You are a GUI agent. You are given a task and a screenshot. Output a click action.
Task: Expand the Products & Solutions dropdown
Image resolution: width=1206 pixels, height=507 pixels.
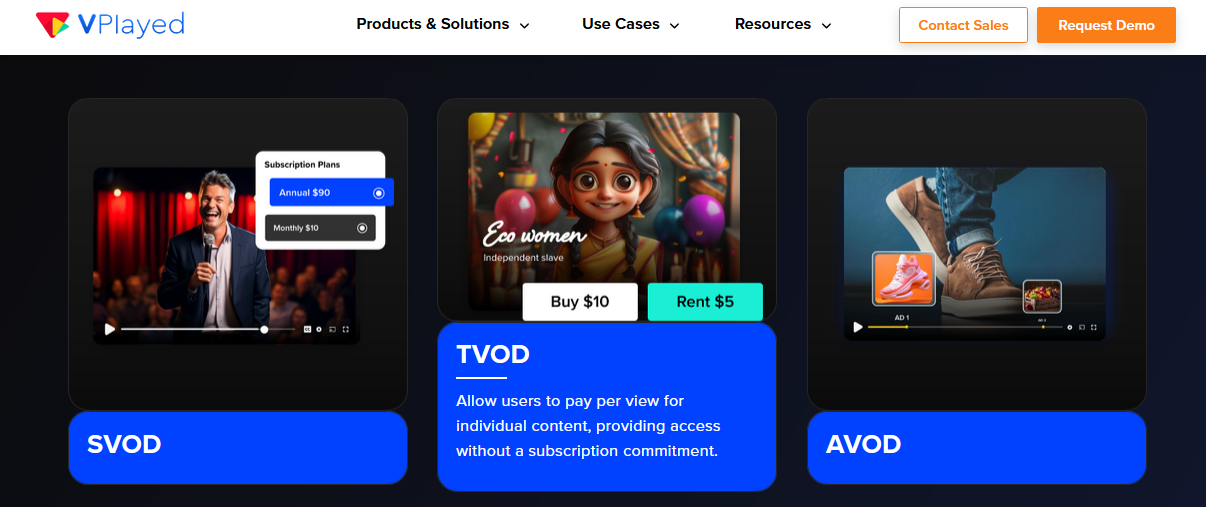click(443, 24)
